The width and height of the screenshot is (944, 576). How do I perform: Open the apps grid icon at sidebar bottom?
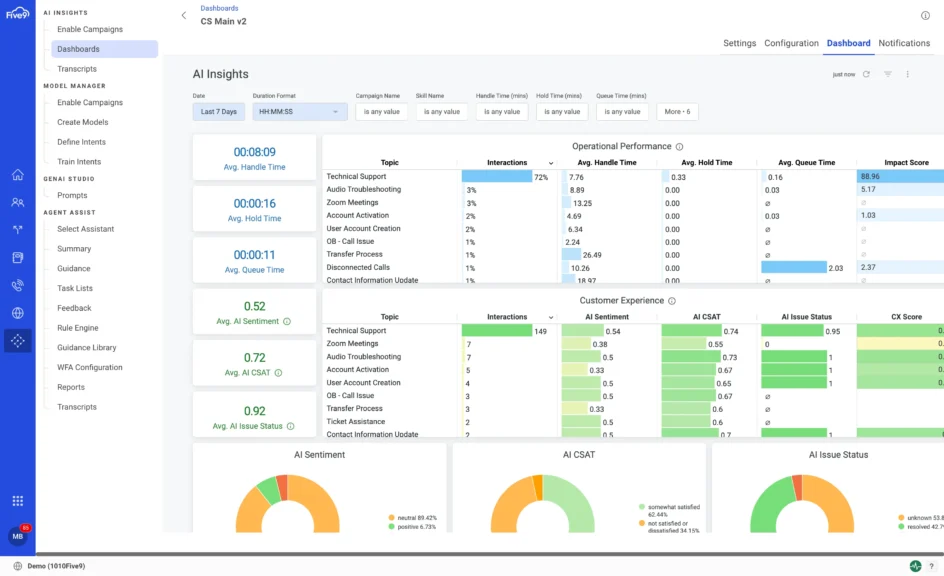coord(17,501)
